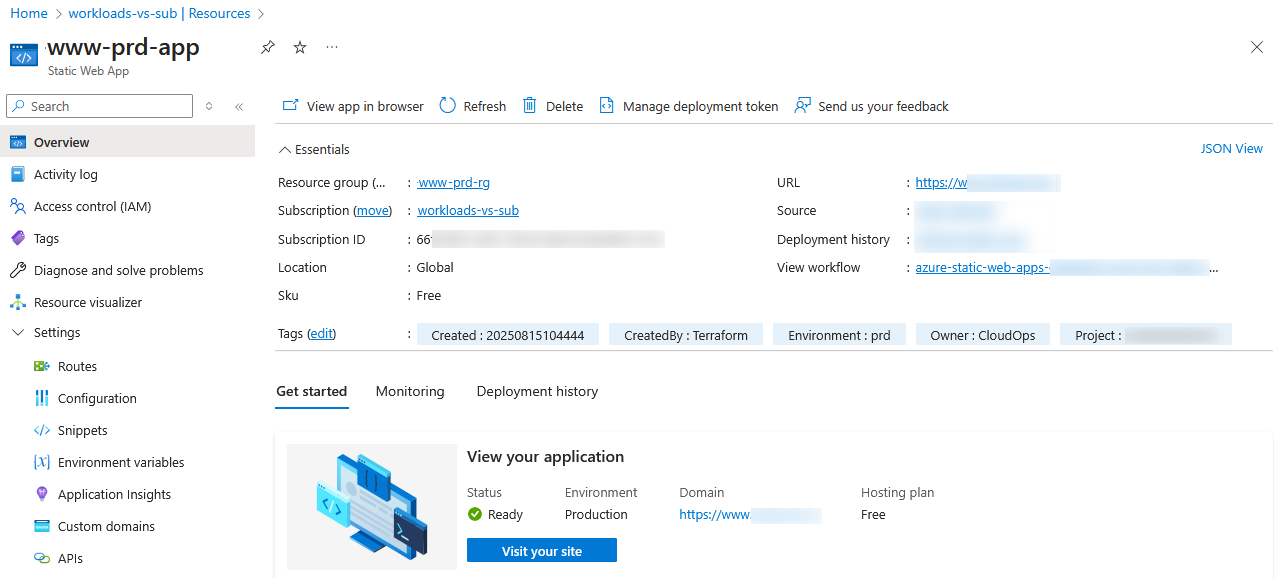The width and height of the screenshot is (1274, 578).
Task: View app in browser from toolbar
Action: pyautogui.click(x=352, y=106)
